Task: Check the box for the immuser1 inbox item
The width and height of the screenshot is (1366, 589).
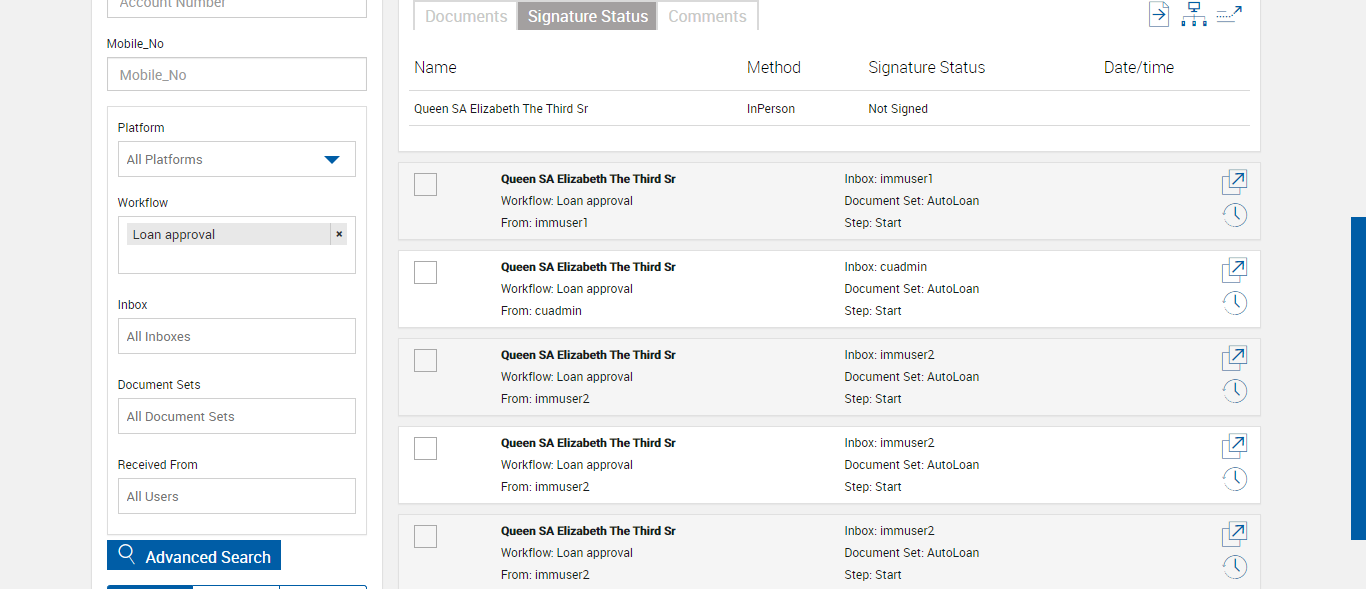Action: pyautogui.click(x=425, y=184)
